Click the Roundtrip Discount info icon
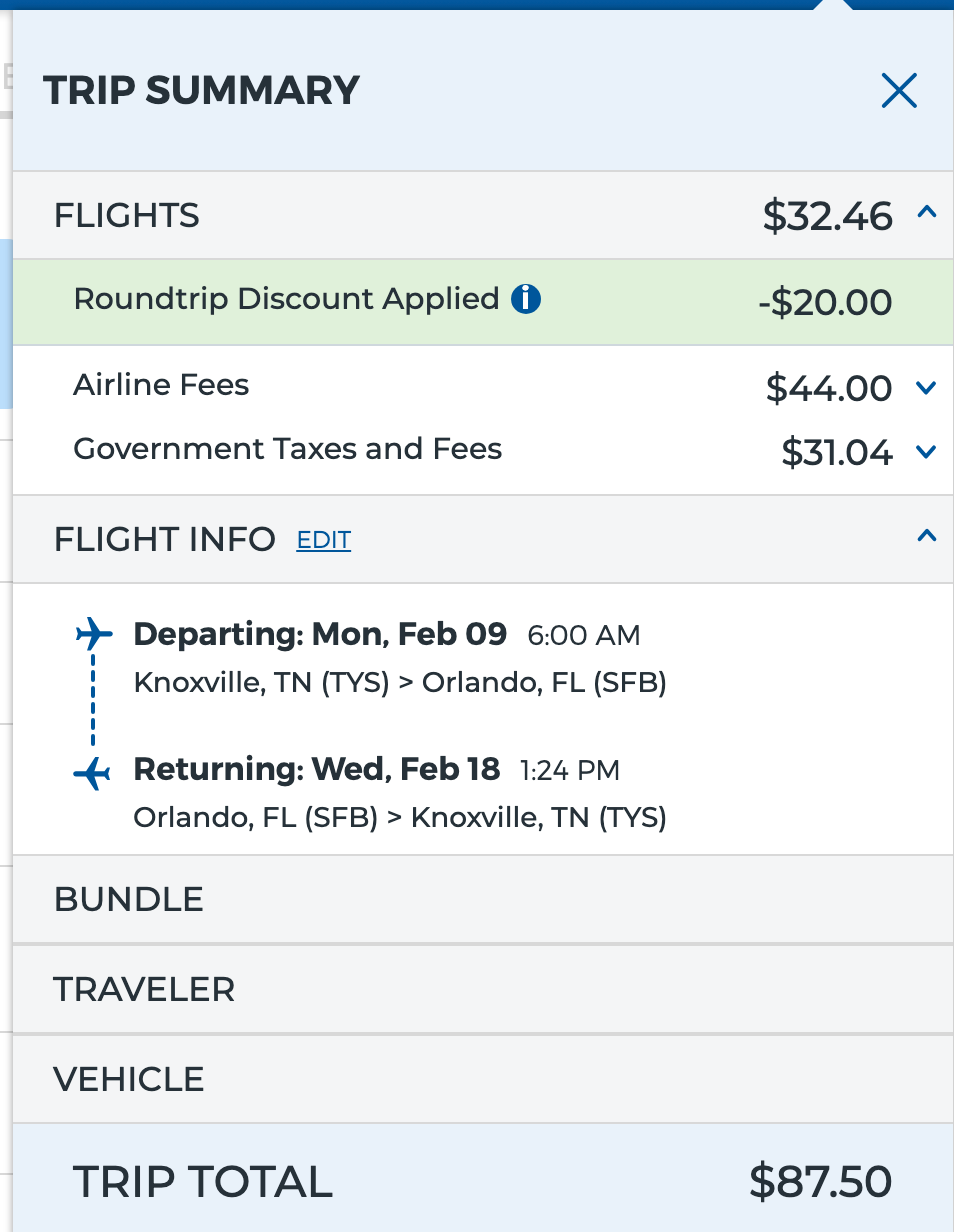This screenshot has height=1232, width=954. (x=526, y=299)
